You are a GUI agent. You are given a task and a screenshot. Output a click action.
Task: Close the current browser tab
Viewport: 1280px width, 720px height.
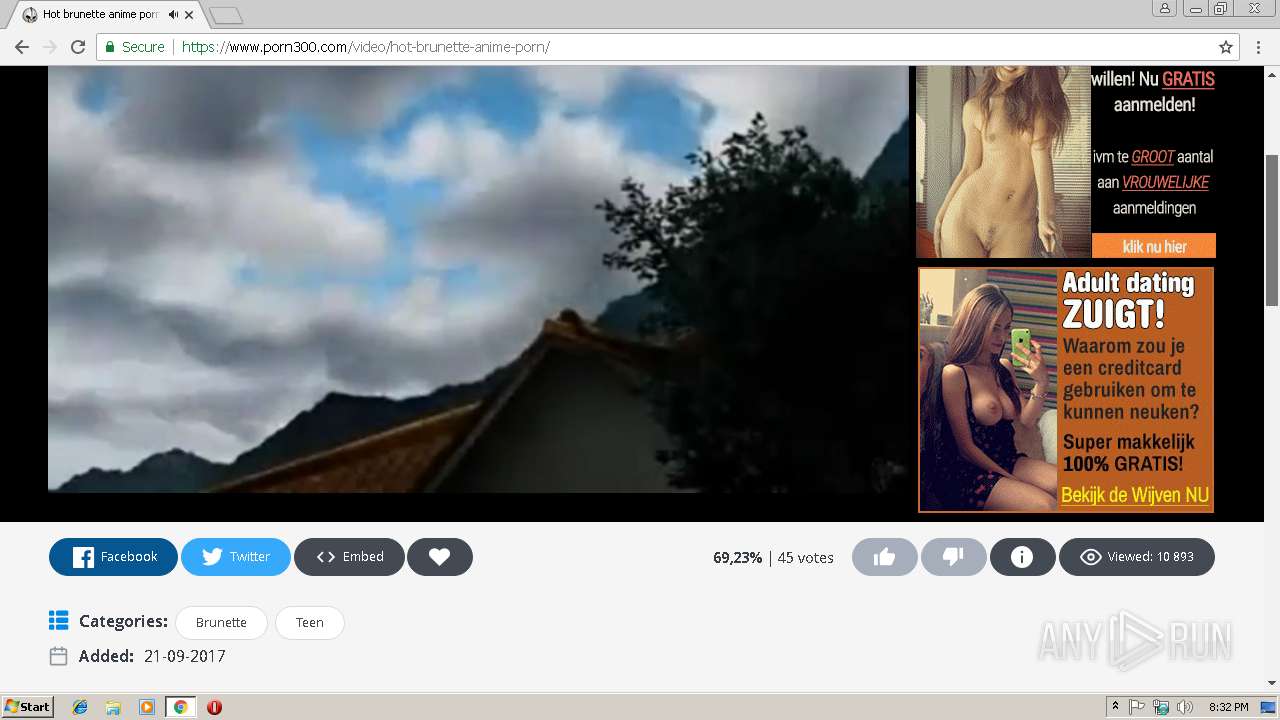189,15
